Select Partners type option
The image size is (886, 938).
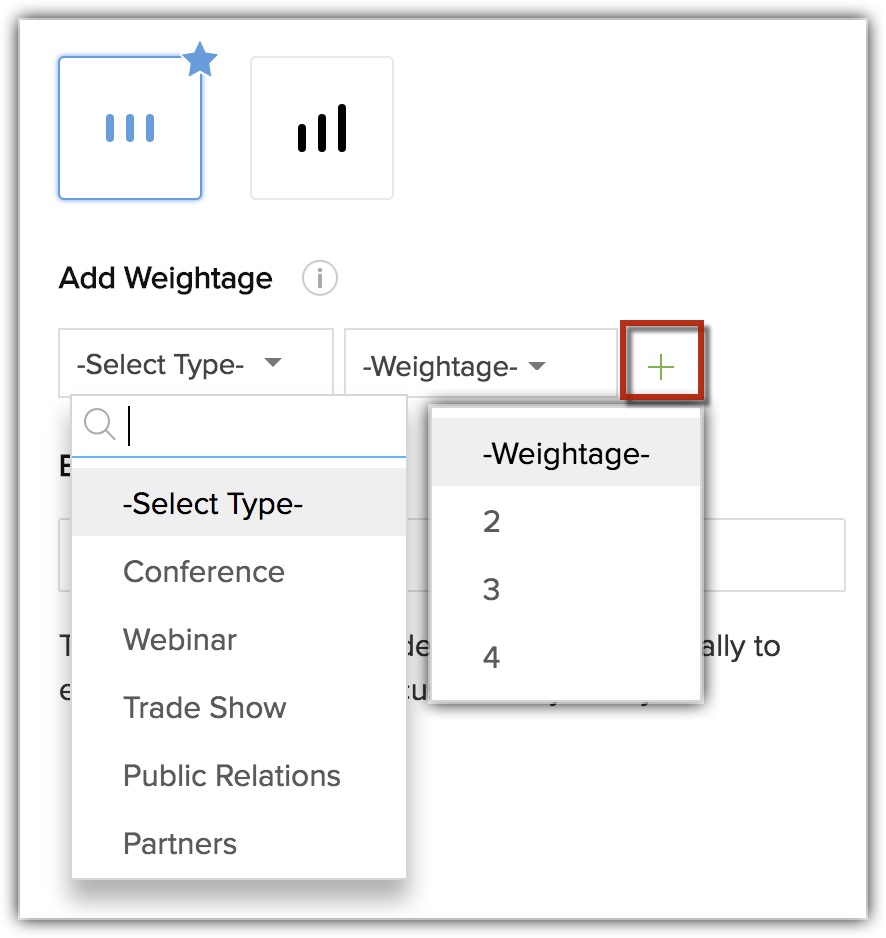180,844
